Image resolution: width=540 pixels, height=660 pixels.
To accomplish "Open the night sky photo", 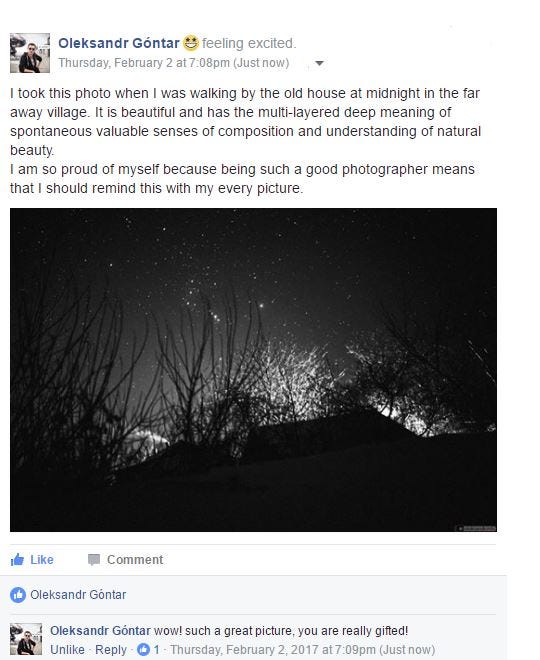I will pyautogui.click(x=253, y=370).
